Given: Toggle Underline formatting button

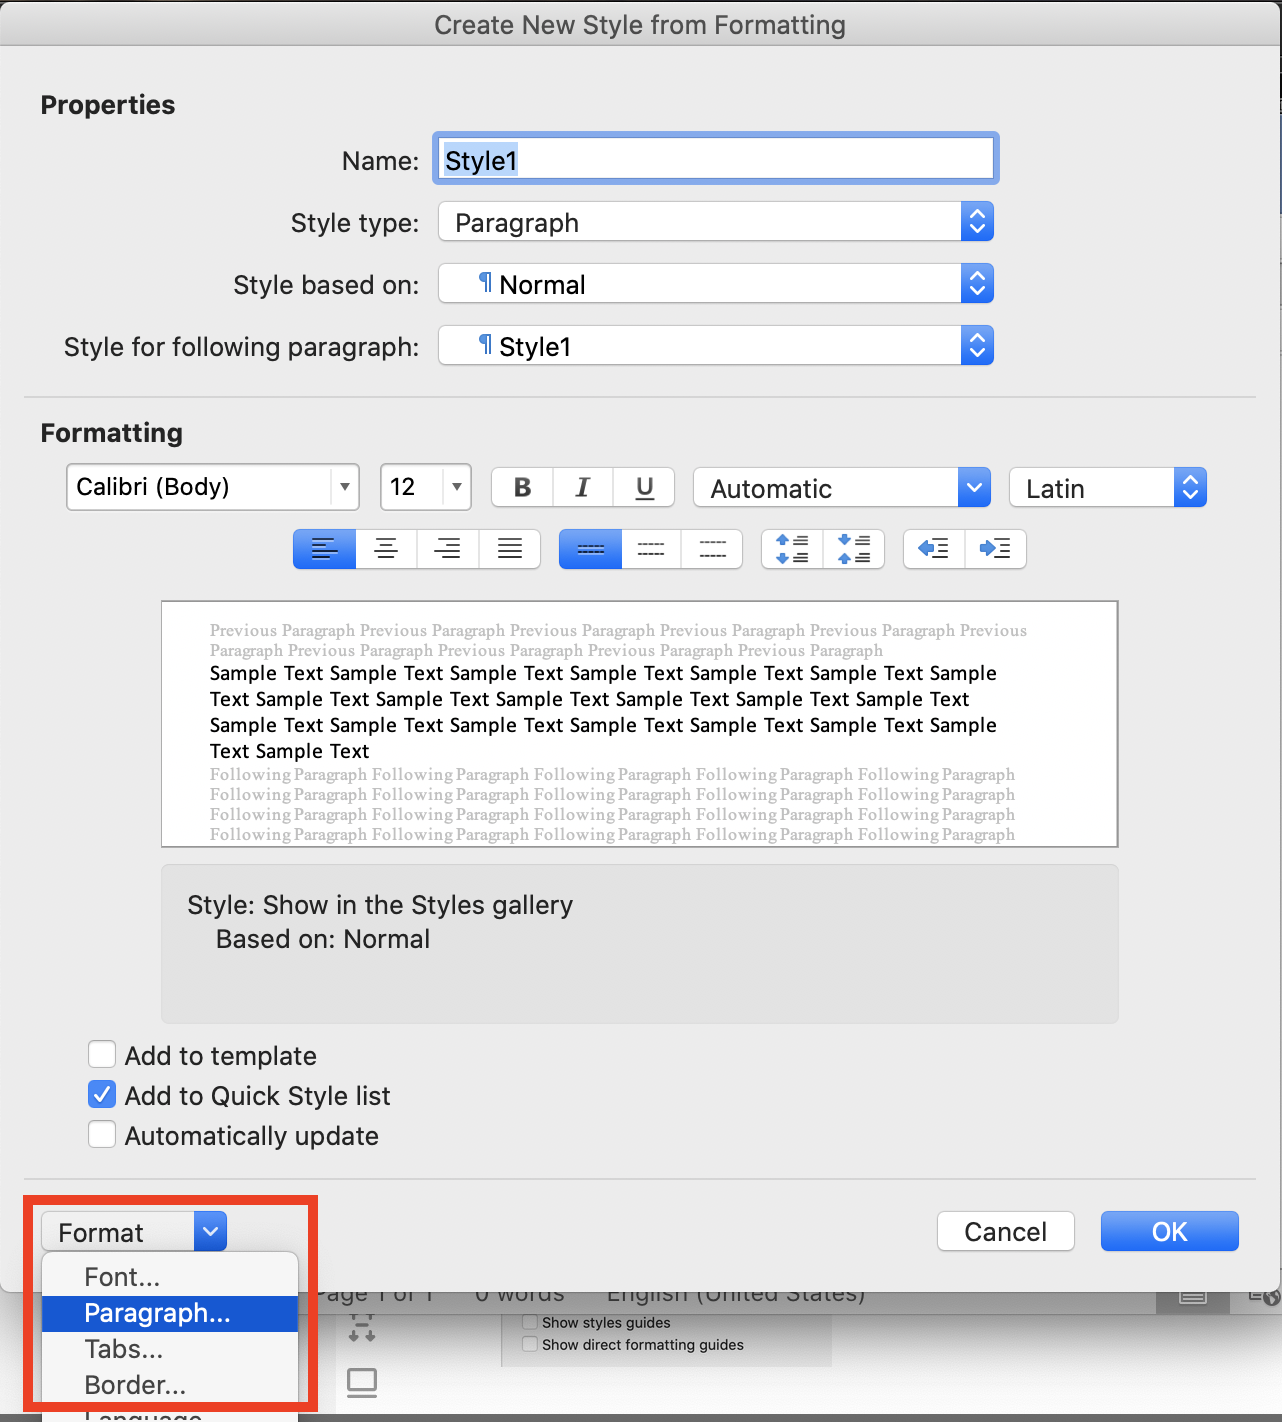Looking at the screenshot, I should (644, 487).
